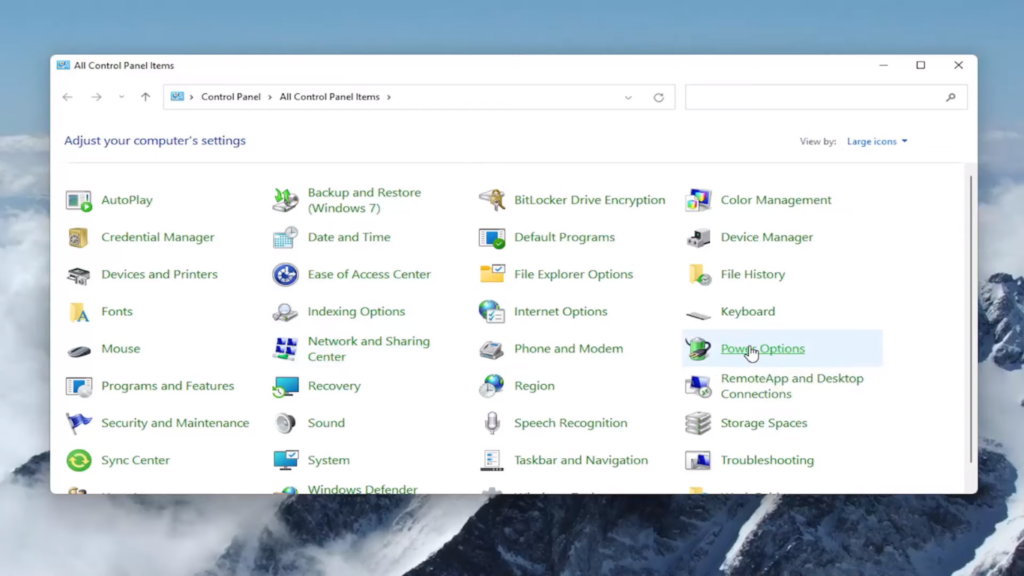Open the Network and Sharing Center icon
Viewport: 1024px width, 576px height.
click(x=285, y=349)
